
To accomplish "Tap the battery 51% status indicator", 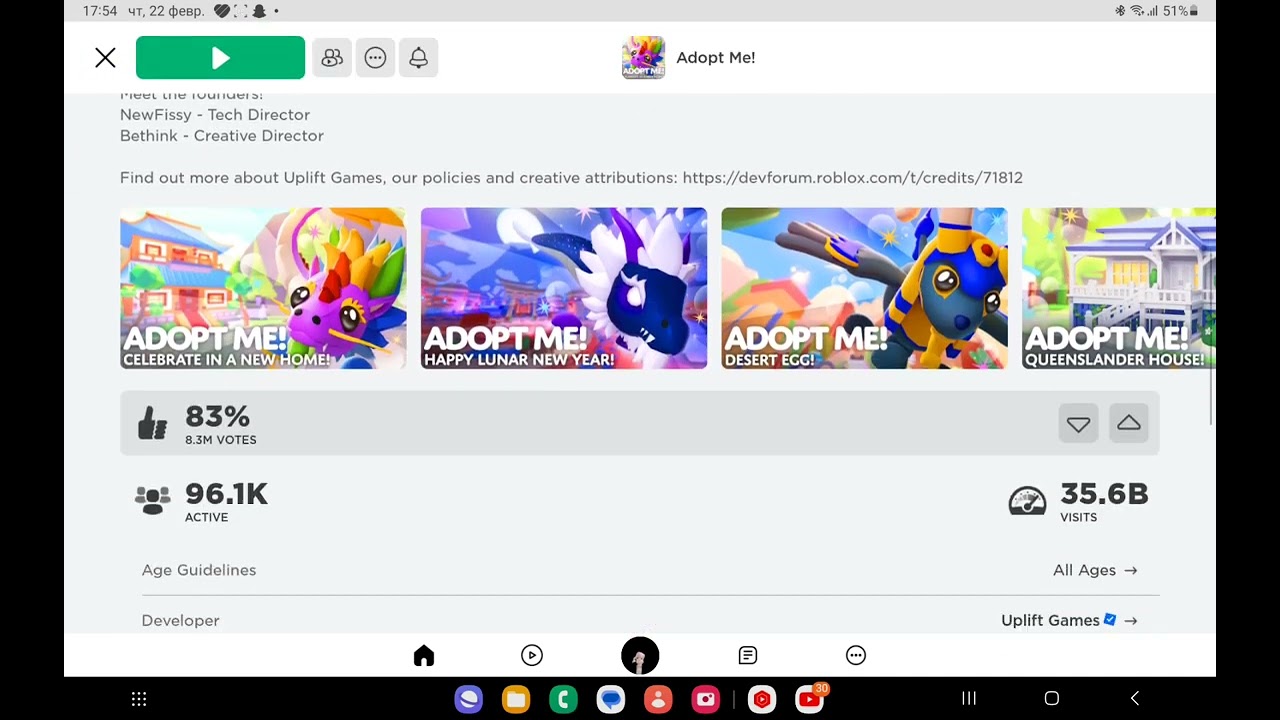I will coord(1181,11).
